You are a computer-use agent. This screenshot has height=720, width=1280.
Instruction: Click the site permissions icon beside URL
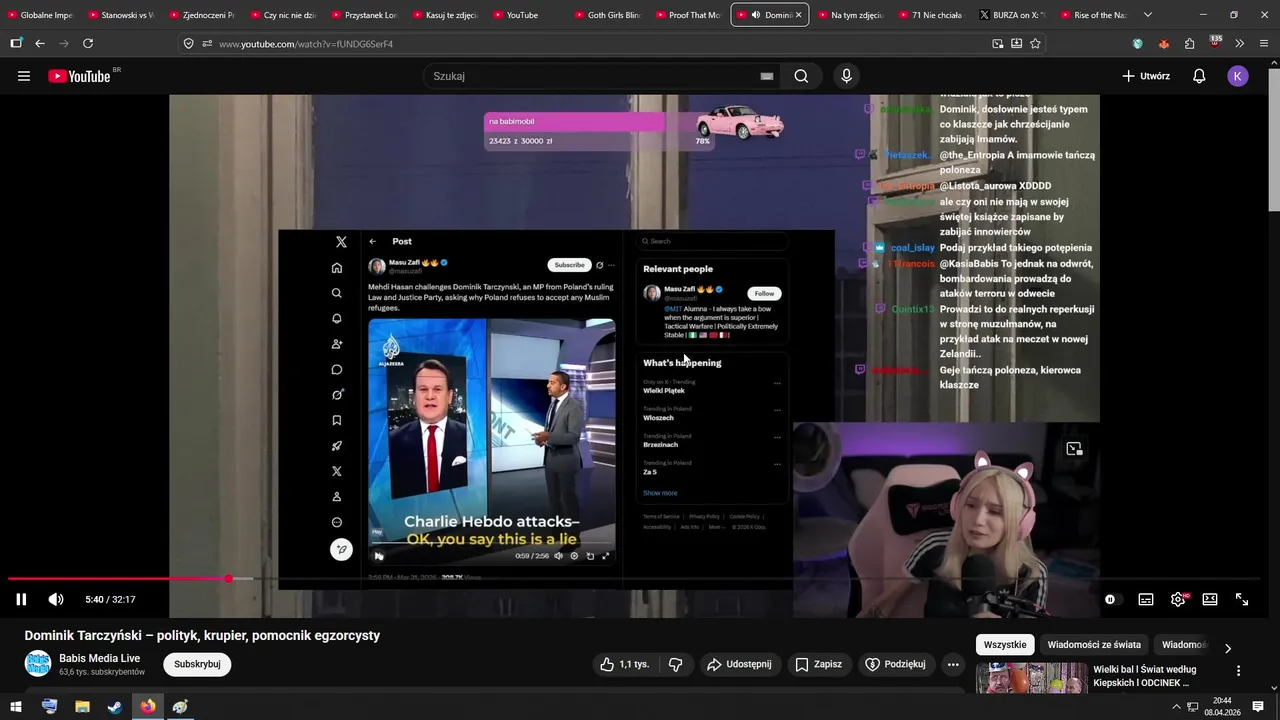point(207,43)
